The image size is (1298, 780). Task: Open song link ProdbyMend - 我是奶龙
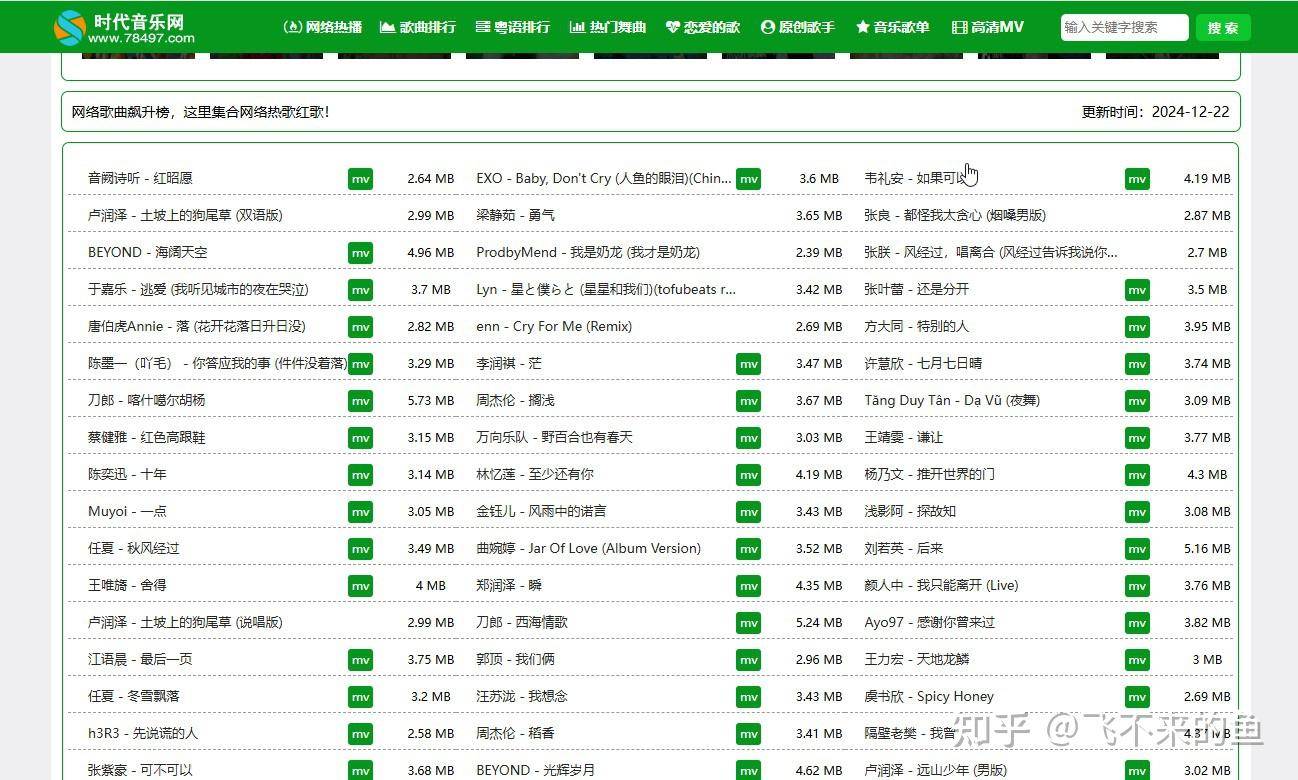pyautogui.click(x=588, y=252)
